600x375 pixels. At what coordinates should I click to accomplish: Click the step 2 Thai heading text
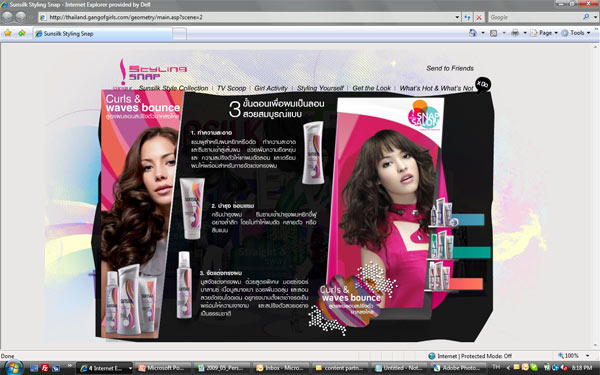233,205
